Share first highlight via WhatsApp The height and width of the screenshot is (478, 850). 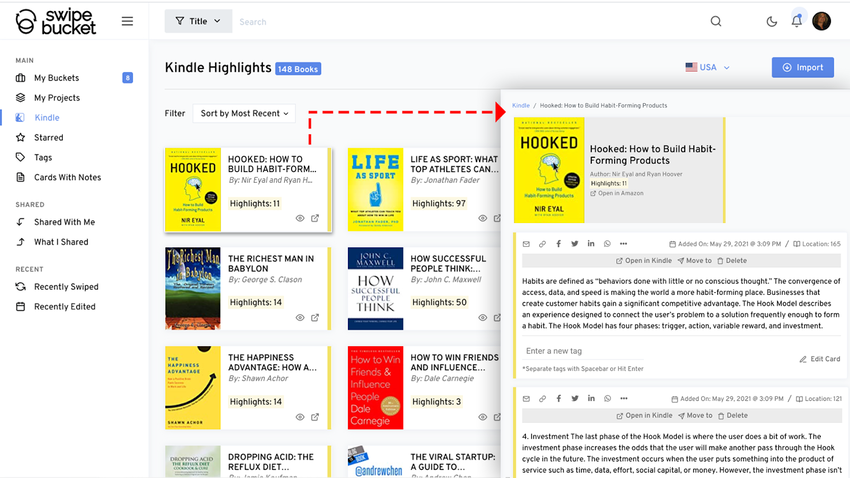[607, 244]
